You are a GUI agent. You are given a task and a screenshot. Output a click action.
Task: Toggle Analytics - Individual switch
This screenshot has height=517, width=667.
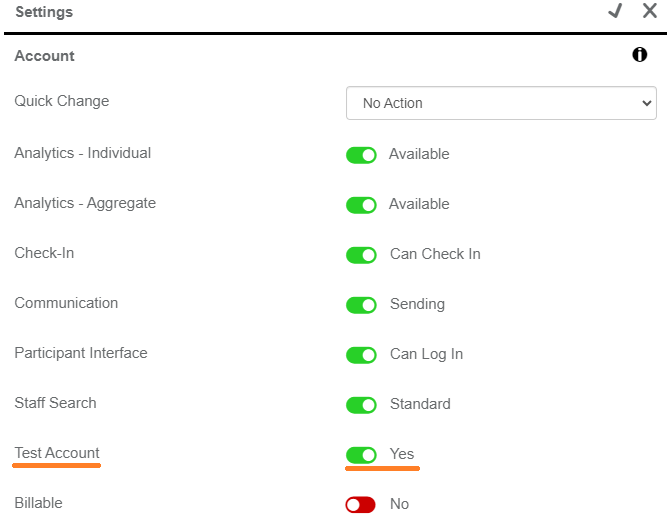click(x=361, y=155)
